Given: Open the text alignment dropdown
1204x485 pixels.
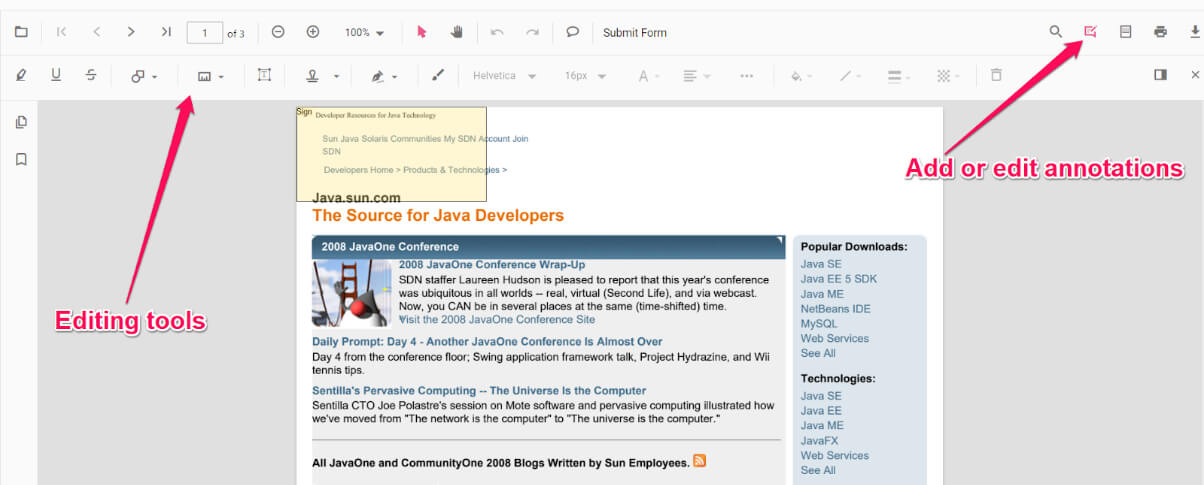Looking at the screenshot, I should click(697, 76).
